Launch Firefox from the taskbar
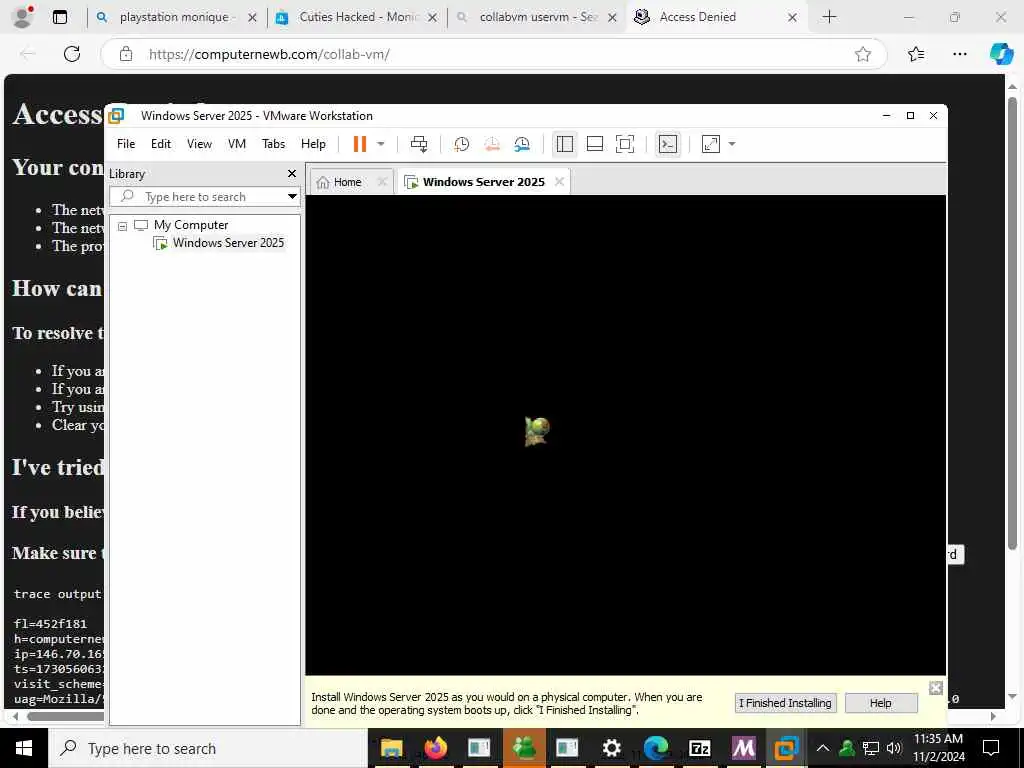 pos(435,748)
